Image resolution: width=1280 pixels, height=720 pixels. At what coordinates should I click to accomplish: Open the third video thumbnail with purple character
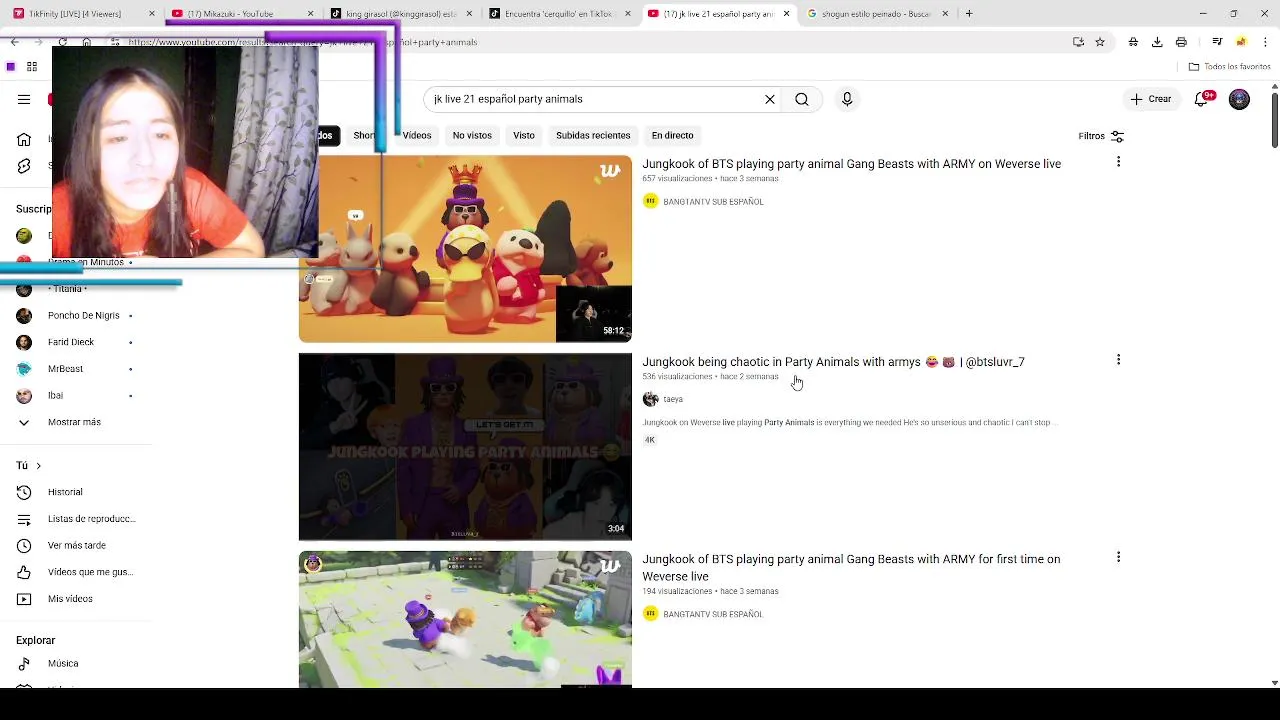point(465,619)
